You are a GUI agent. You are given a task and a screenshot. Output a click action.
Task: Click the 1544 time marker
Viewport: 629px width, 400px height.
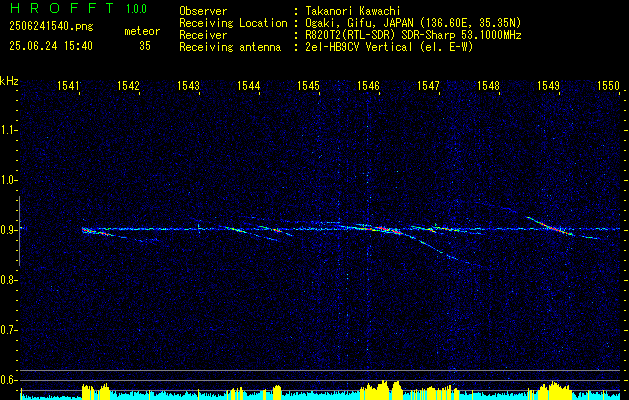pos(248,85)
